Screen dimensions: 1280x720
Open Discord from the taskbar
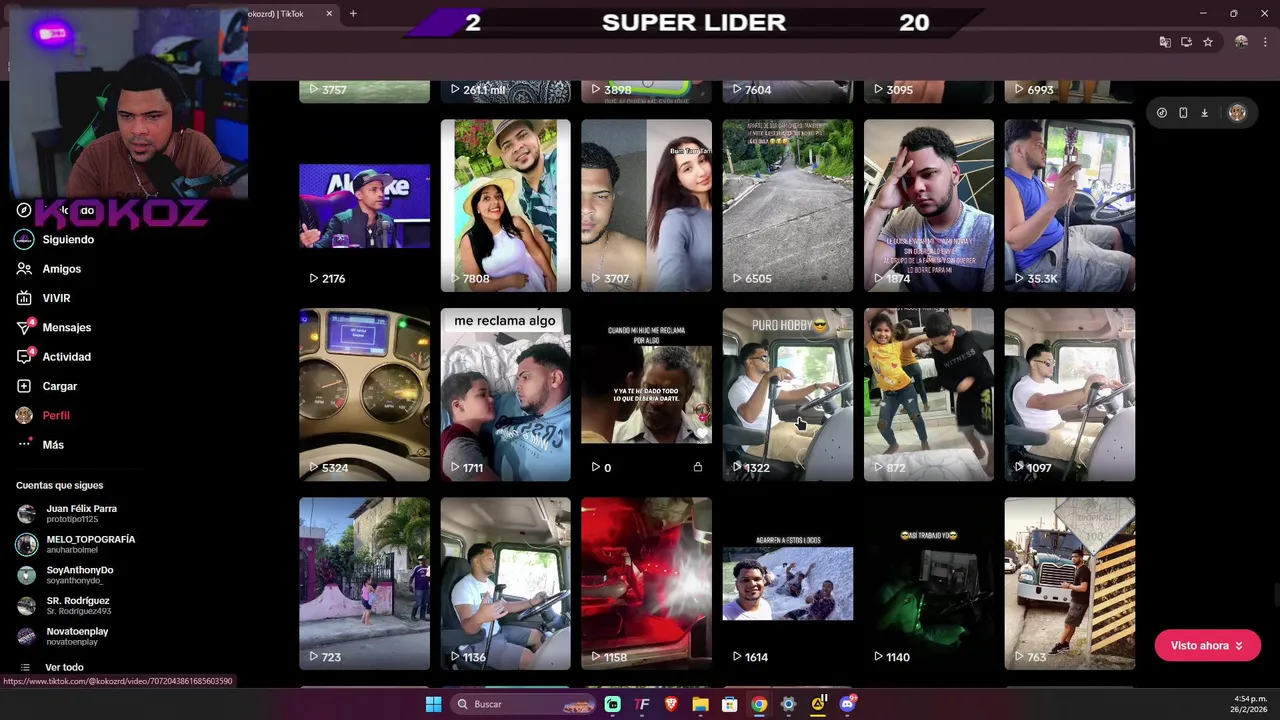point(847,704)
